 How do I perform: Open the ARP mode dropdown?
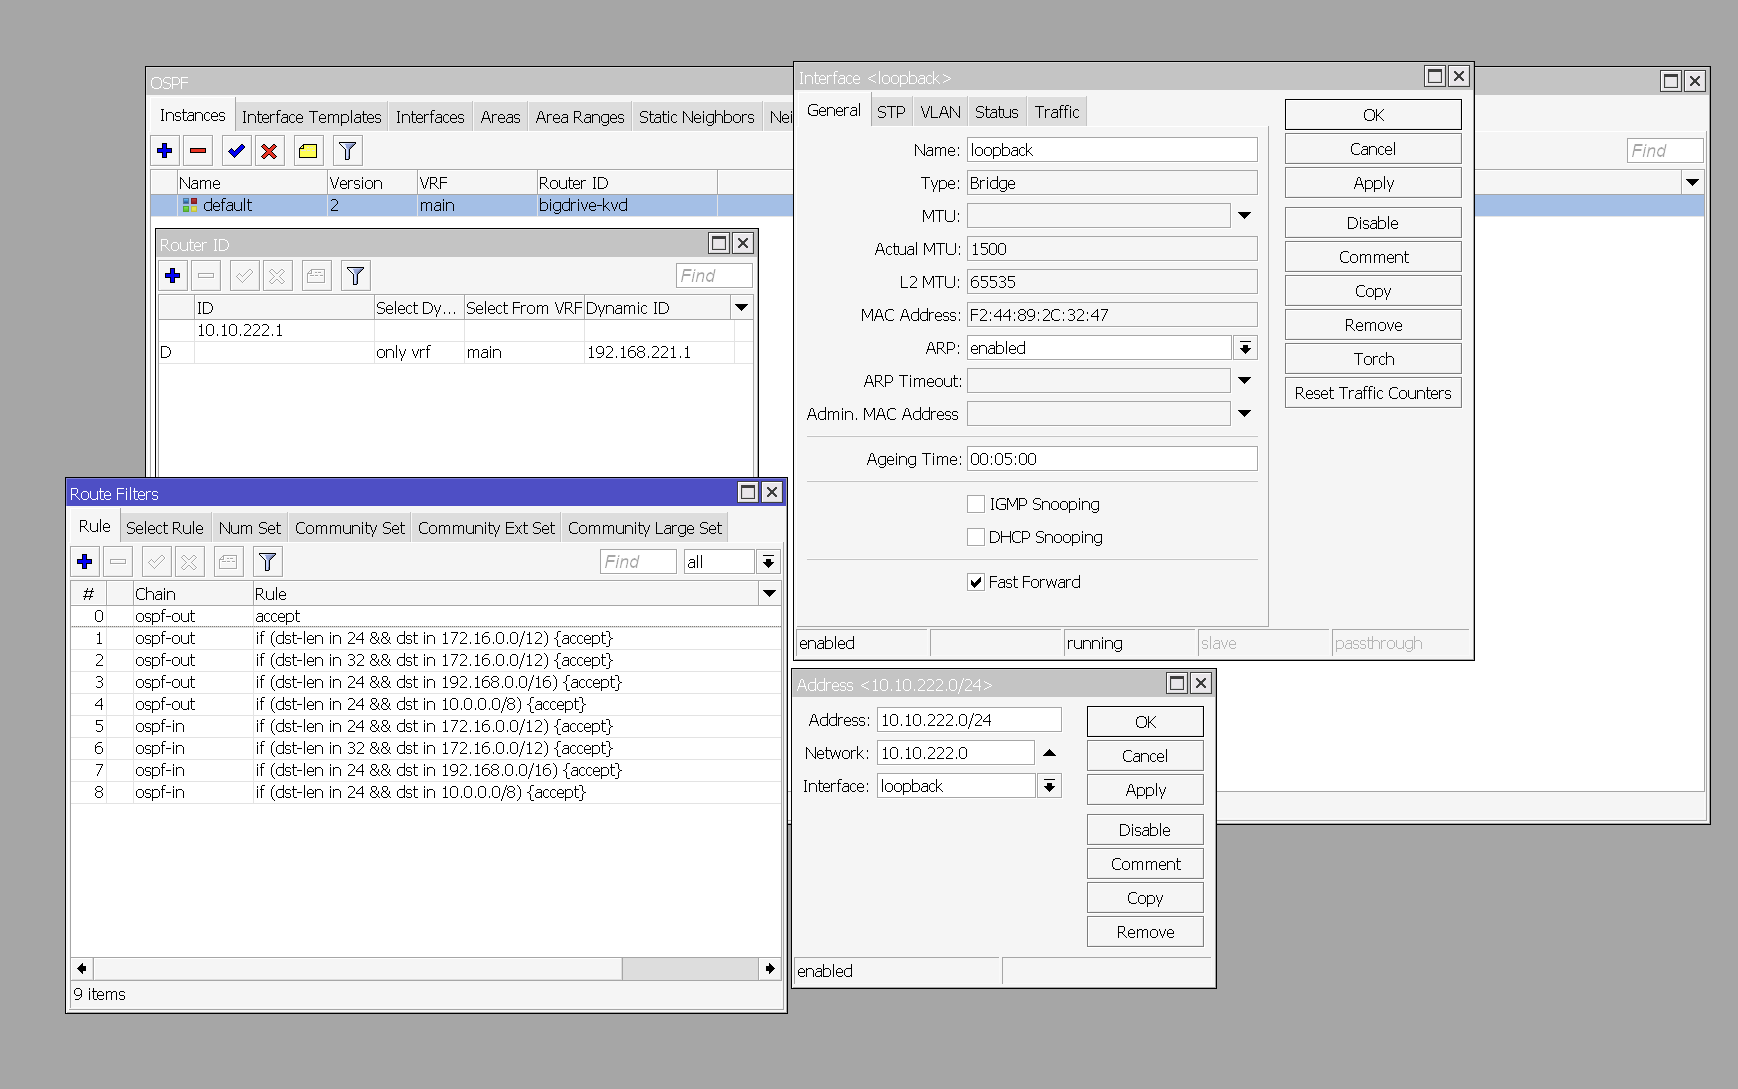coord(1245,347)
